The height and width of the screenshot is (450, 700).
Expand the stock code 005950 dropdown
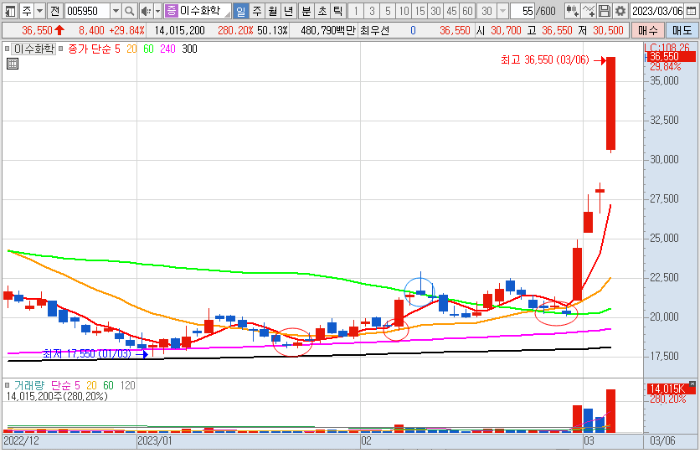pyautogui.click(x=116, y=10)
